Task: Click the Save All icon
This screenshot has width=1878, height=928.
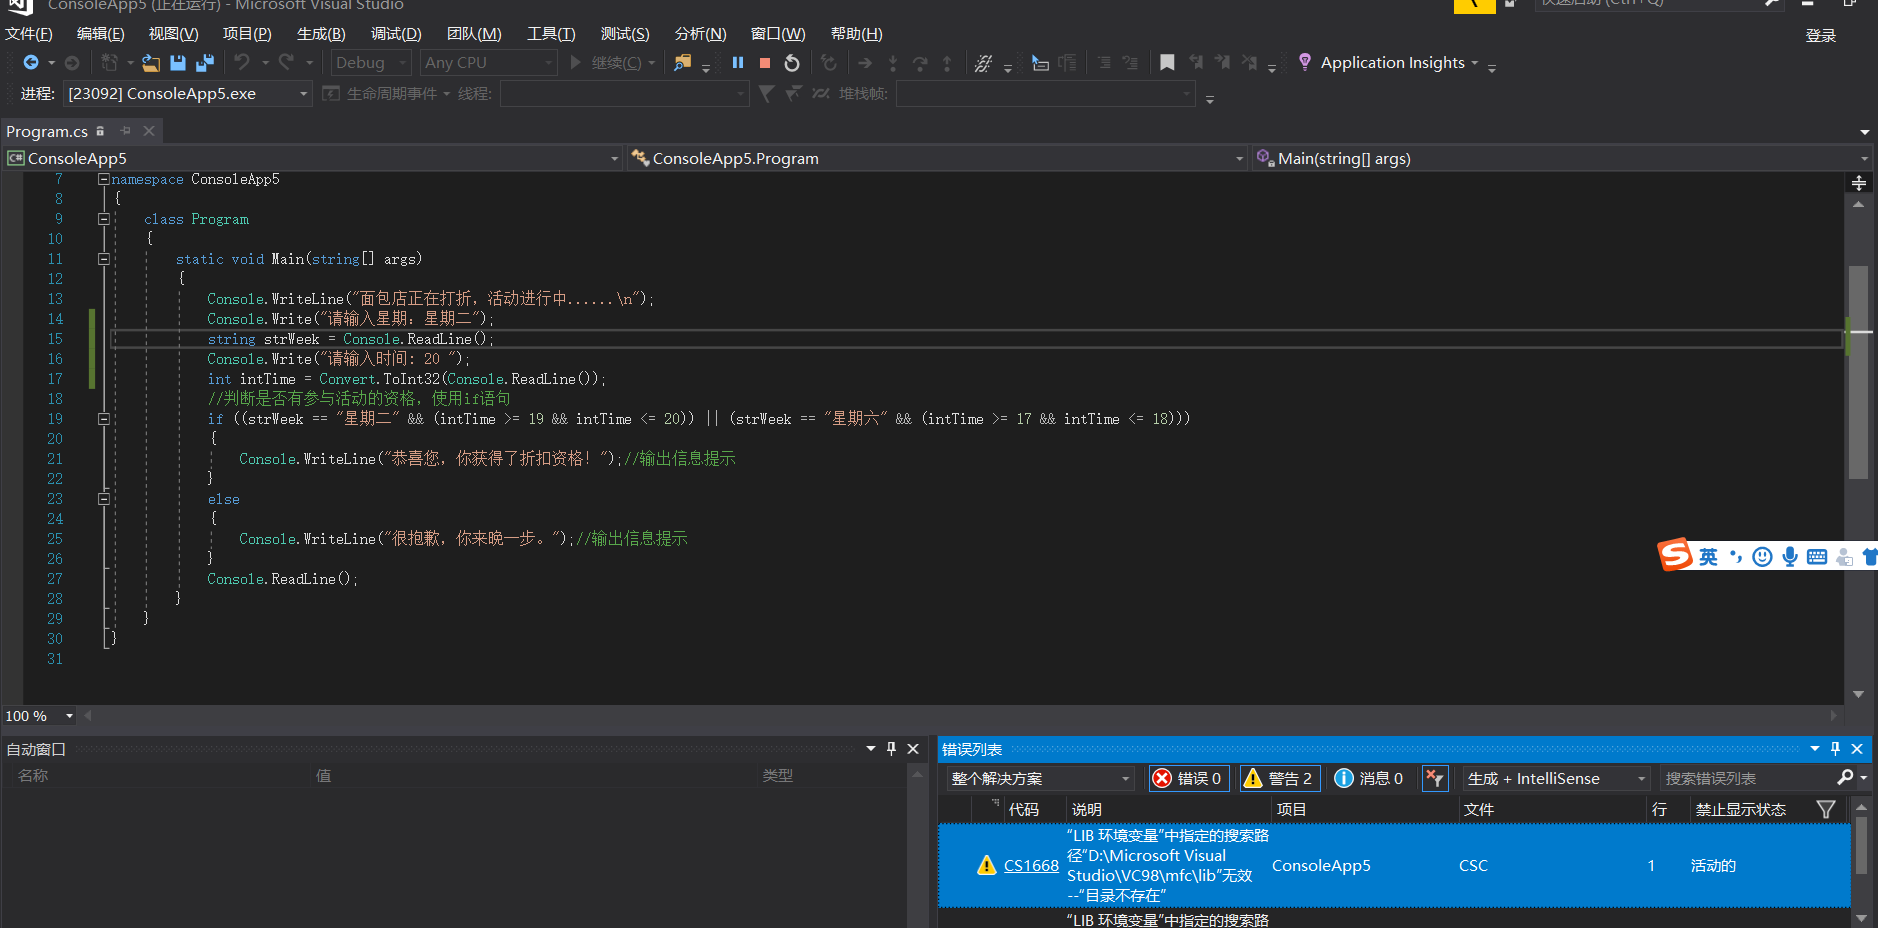Action: click(x=205, y=63)
